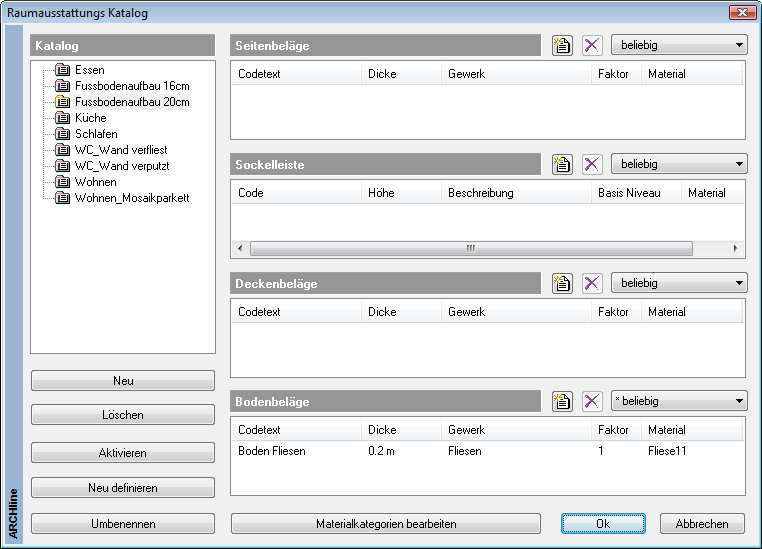Add new Deckenbeläge entry
762x549 pixels.
562,284
